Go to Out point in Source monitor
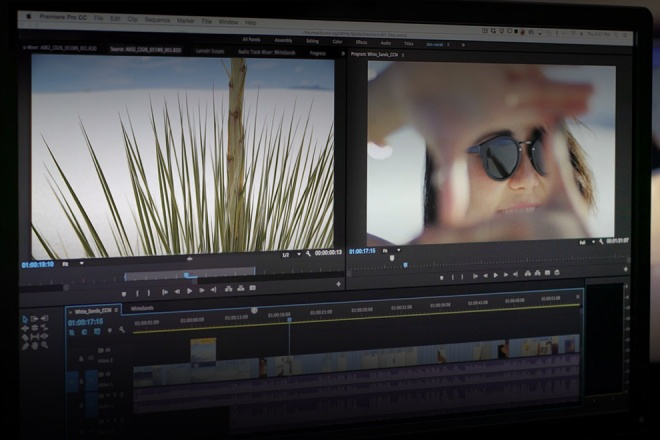Screen dimensions: 660x440 (213, 290)
